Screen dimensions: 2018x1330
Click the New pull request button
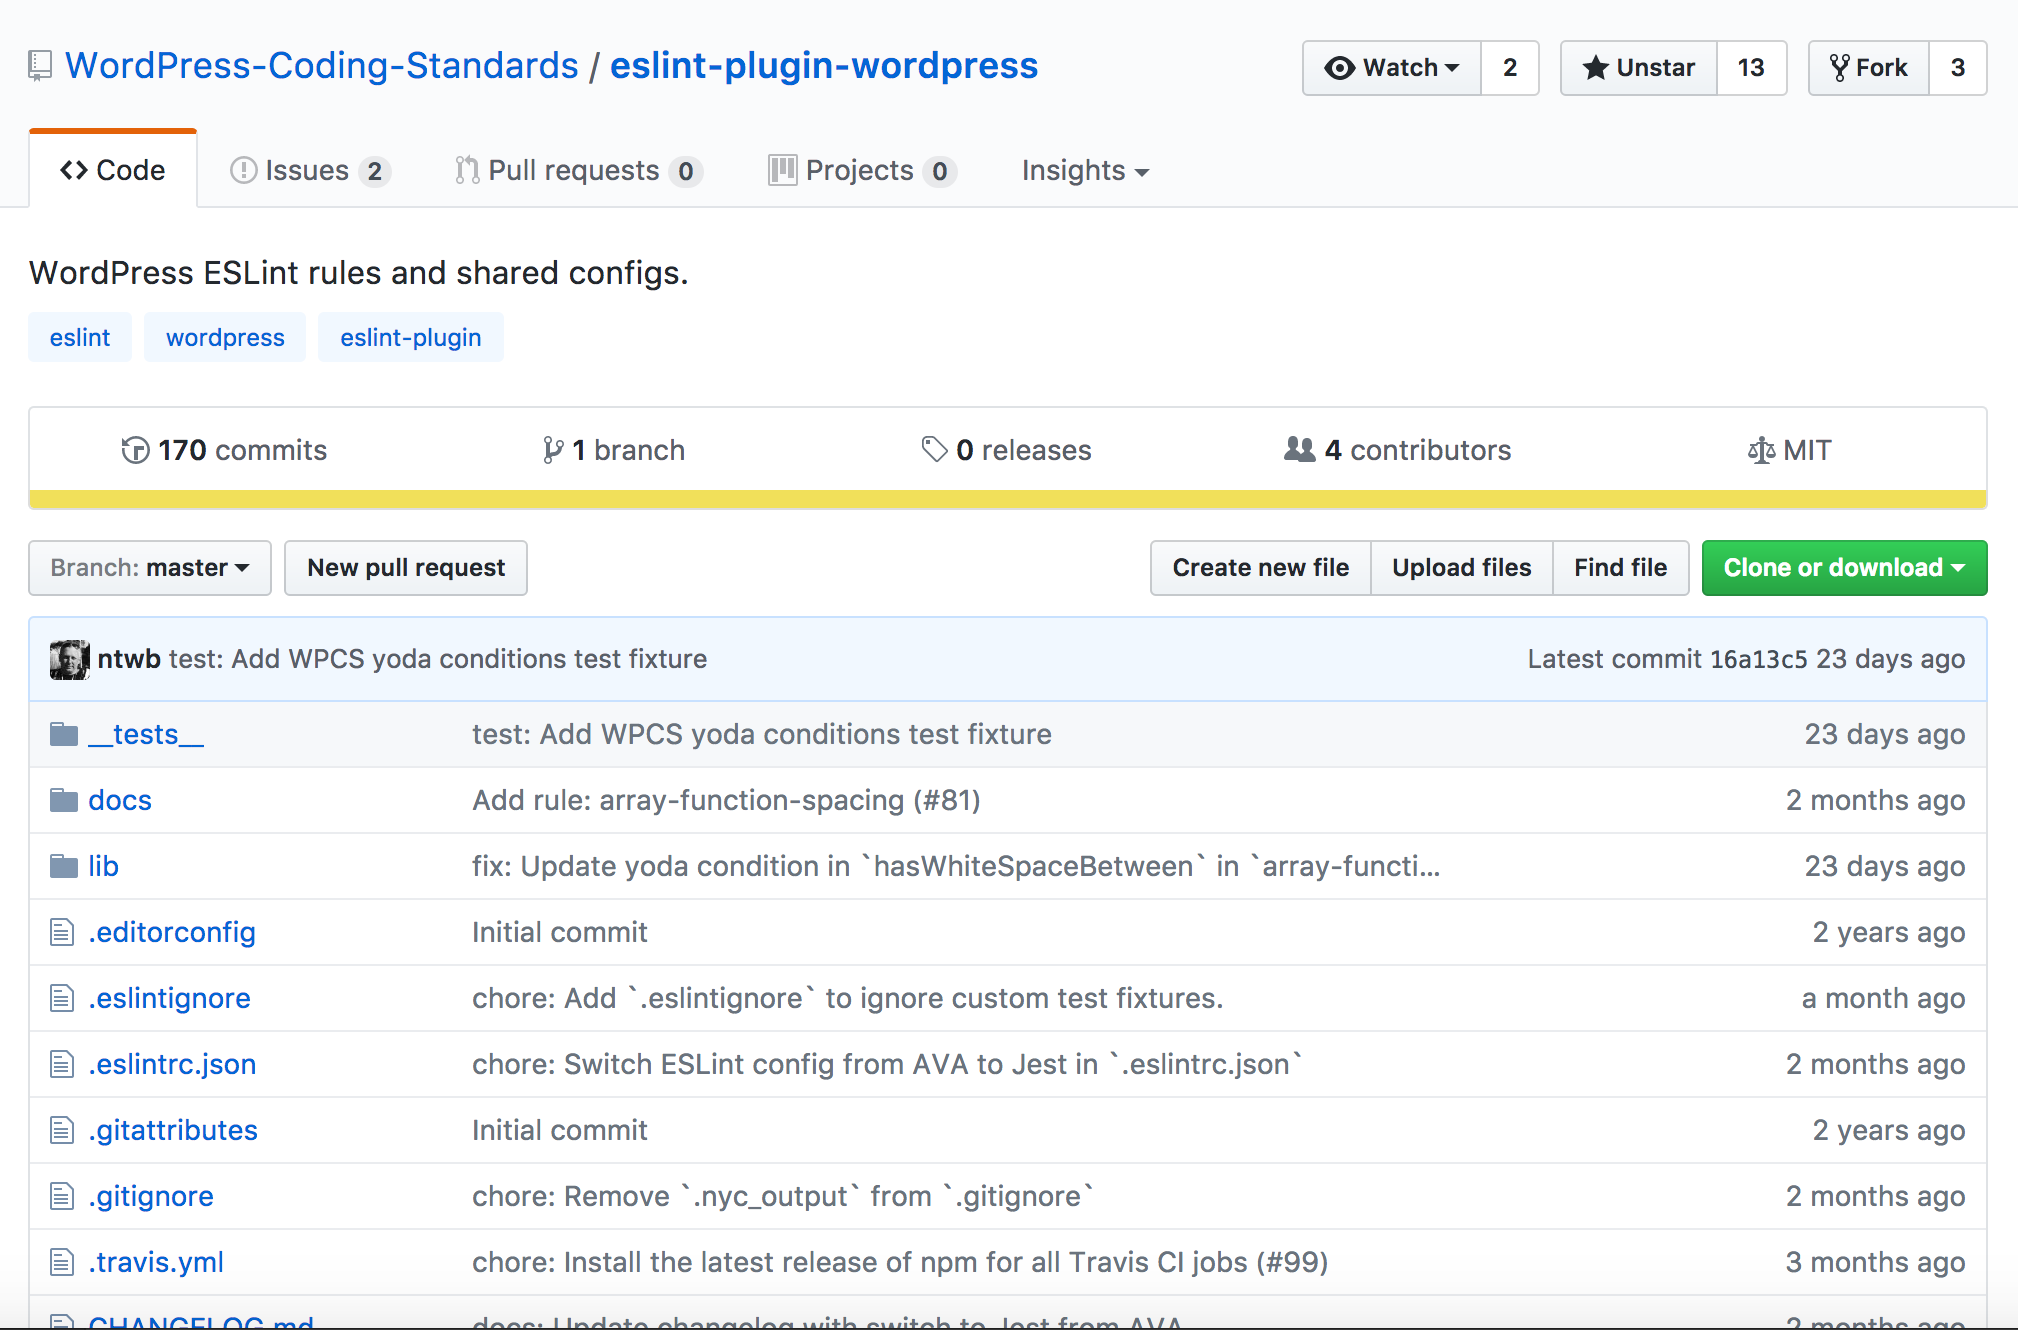pyautogui.click(x=405, y=568)
